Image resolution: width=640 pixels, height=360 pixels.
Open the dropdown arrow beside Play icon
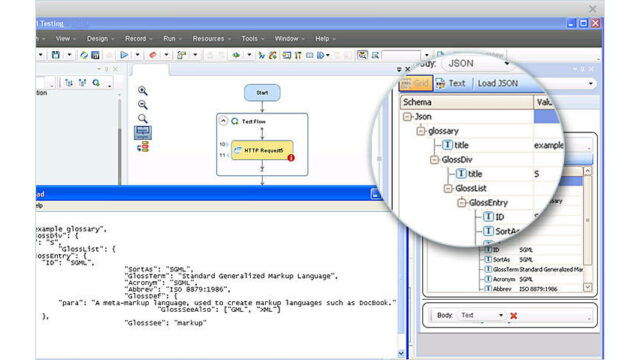click(138, 55)
